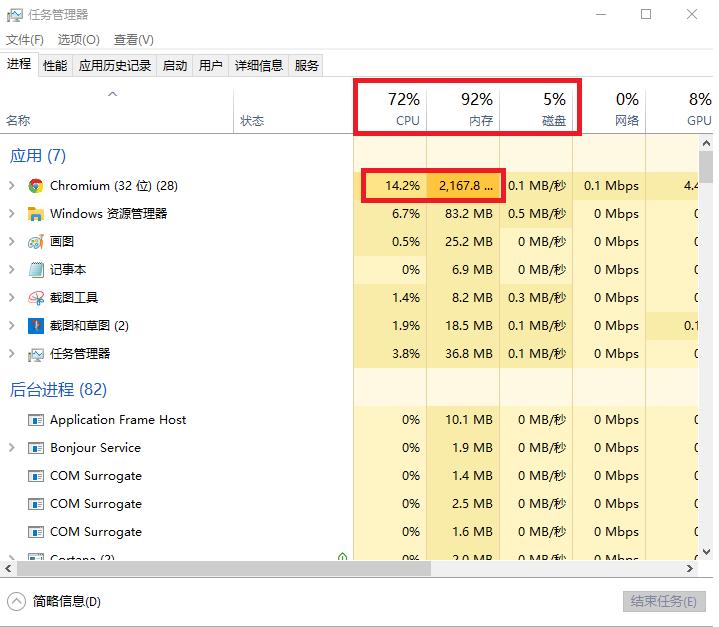Select the Application Frame Host row name
The width and height of the screenshot is (719, 627).
point(118,420)
